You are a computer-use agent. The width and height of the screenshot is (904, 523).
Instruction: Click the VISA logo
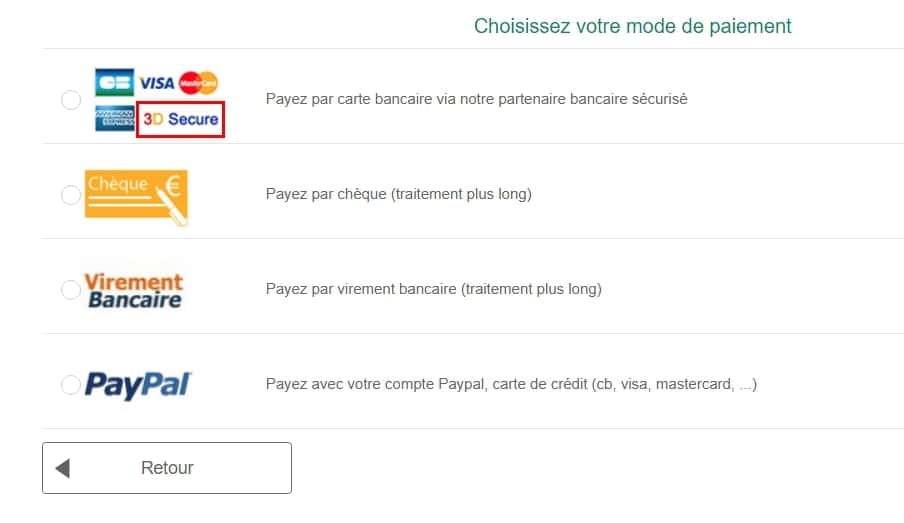pyautogui.click(x=157, y=83)
